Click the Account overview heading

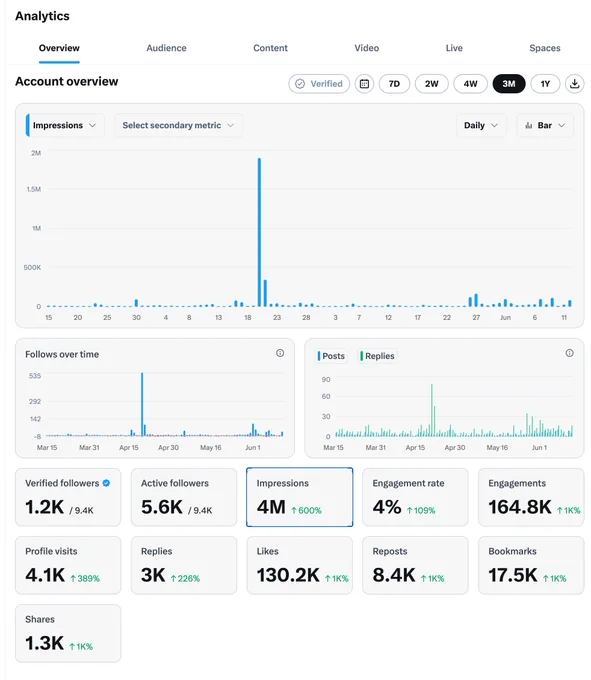(66, 82)
